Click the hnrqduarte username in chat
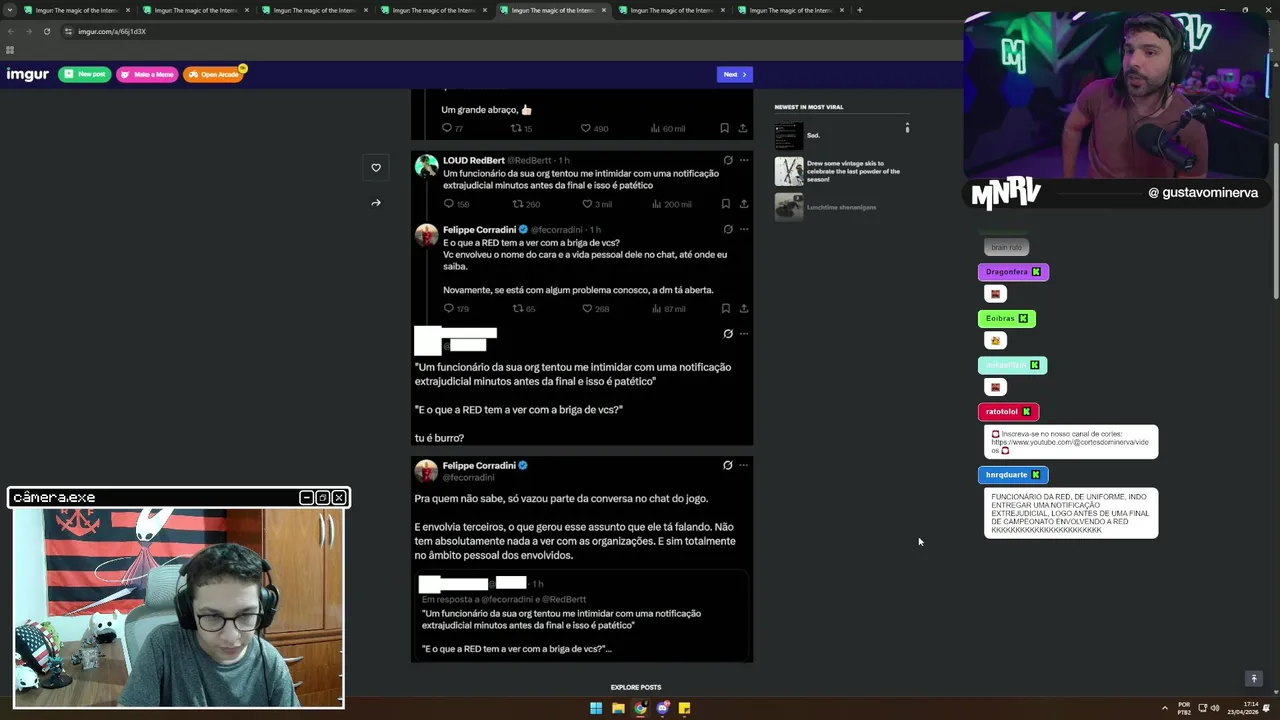 coord(1006,475)
